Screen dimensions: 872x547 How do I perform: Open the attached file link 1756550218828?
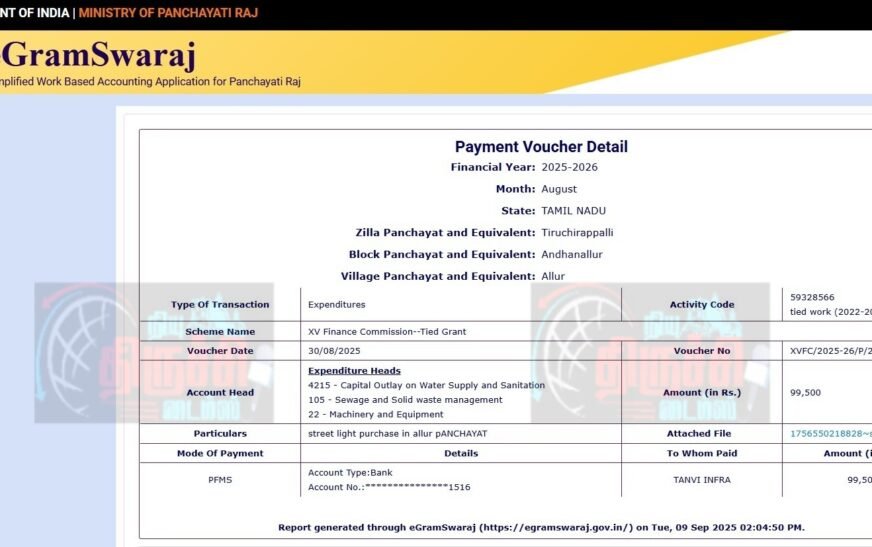coord(831,434)
